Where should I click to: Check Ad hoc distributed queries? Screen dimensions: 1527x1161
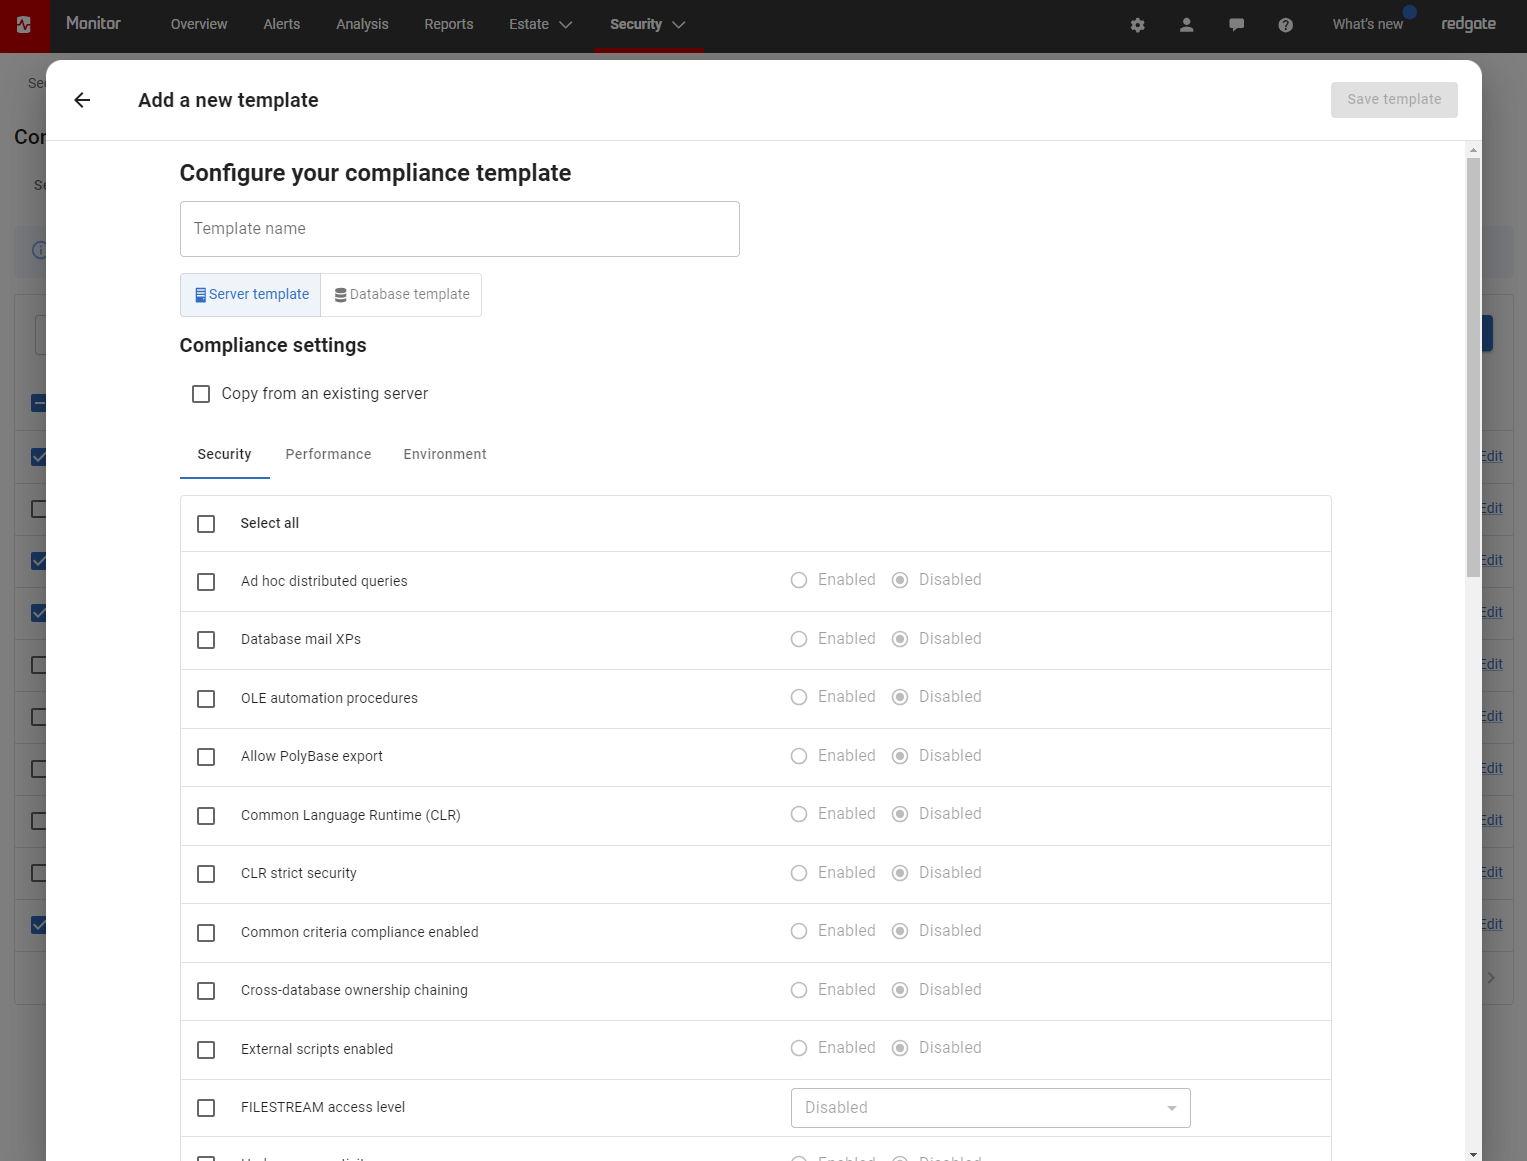point(206,582)
